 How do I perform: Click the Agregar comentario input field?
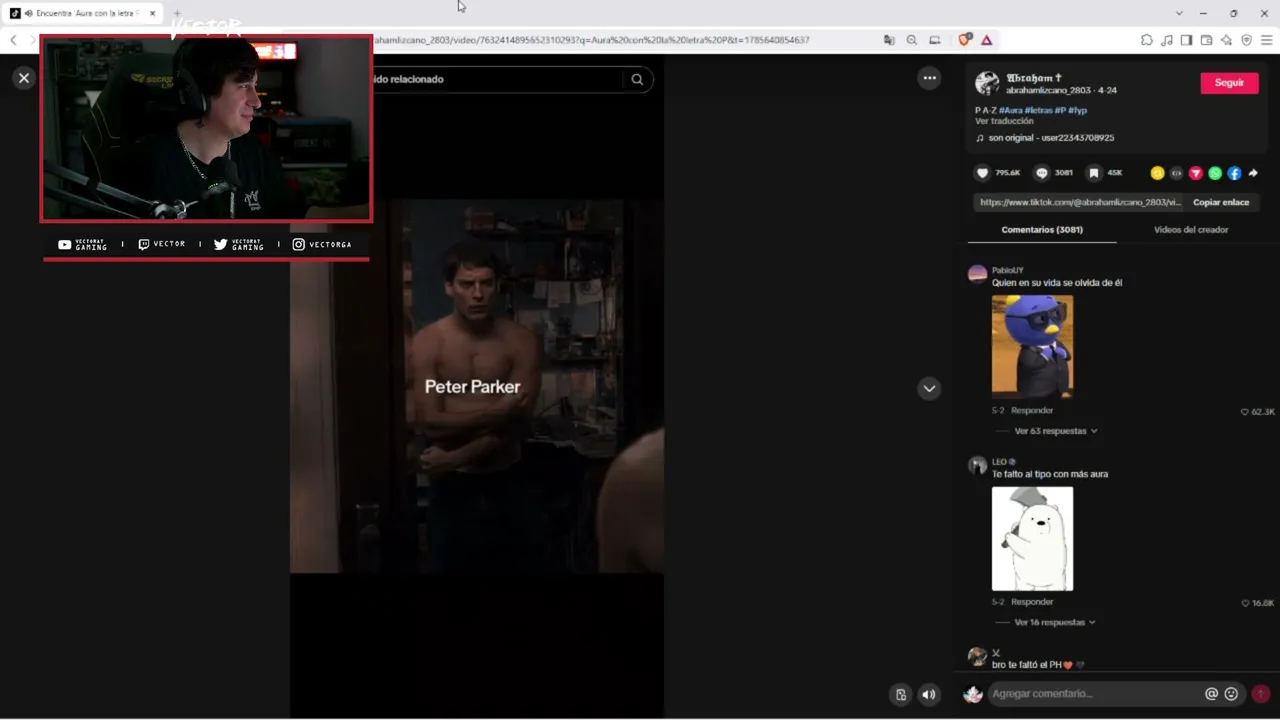click(x=1095, y=694)
